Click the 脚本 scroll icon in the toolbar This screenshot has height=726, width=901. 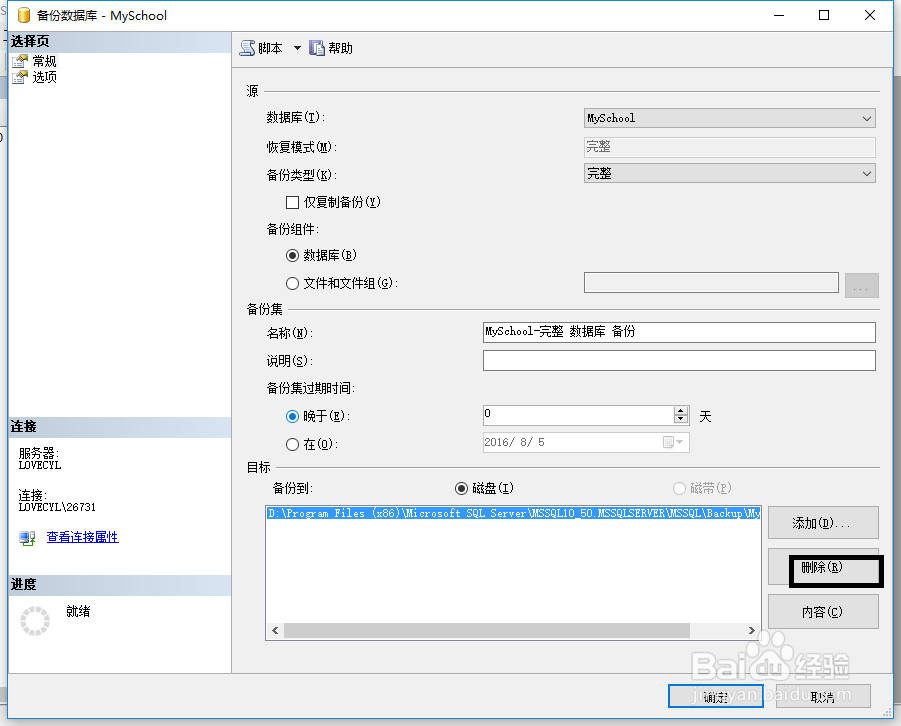pyautogui.click(x=247, y=47)
